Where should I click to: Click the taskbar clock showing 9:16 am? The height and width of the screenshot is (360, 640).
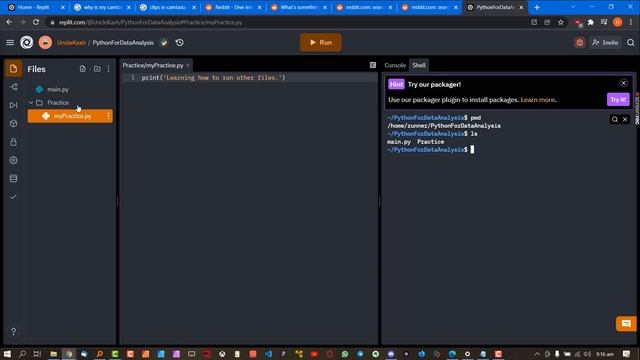pos(604,354)
